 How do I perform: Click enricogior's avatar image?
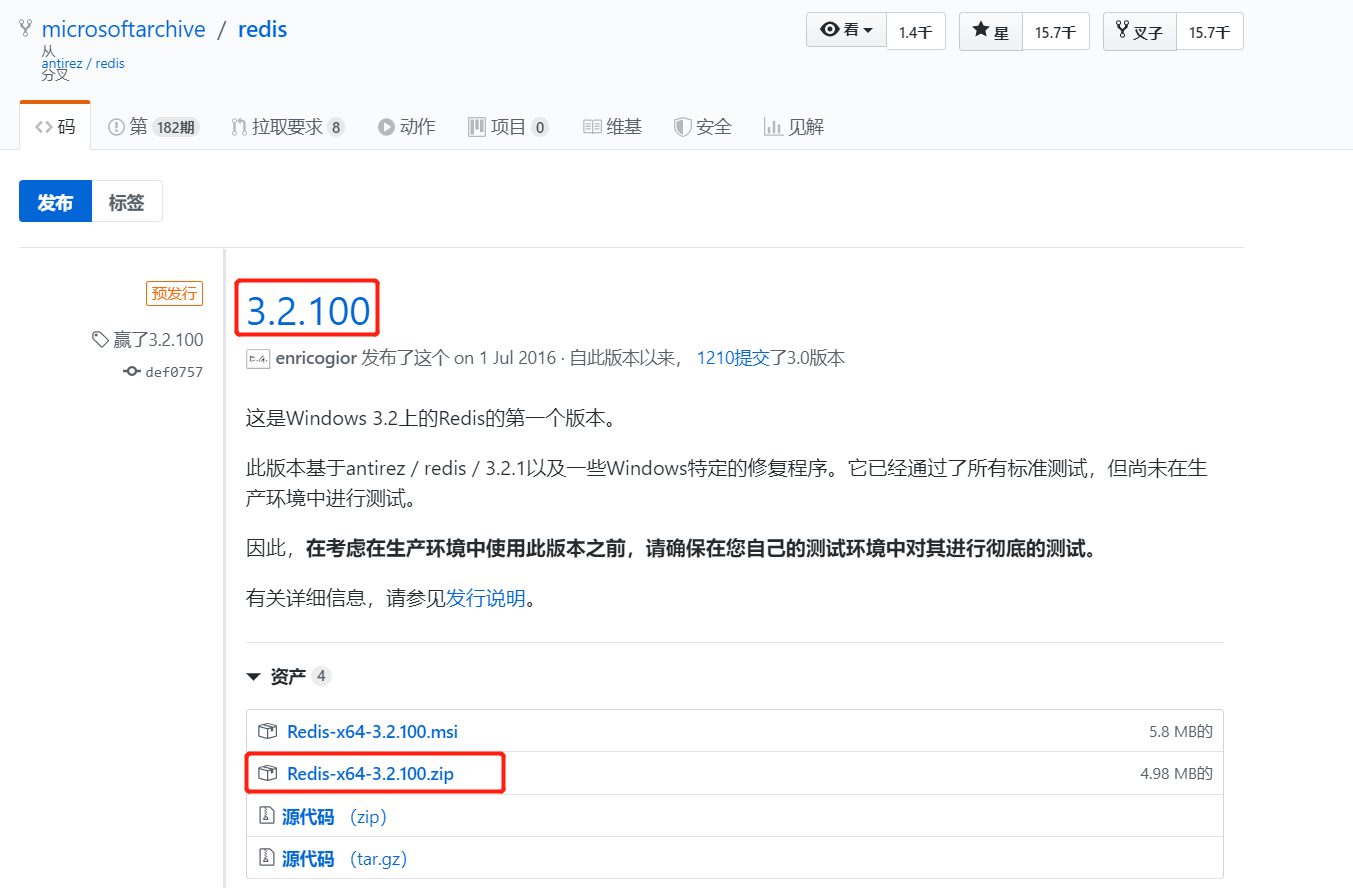[x=257, y=357]
